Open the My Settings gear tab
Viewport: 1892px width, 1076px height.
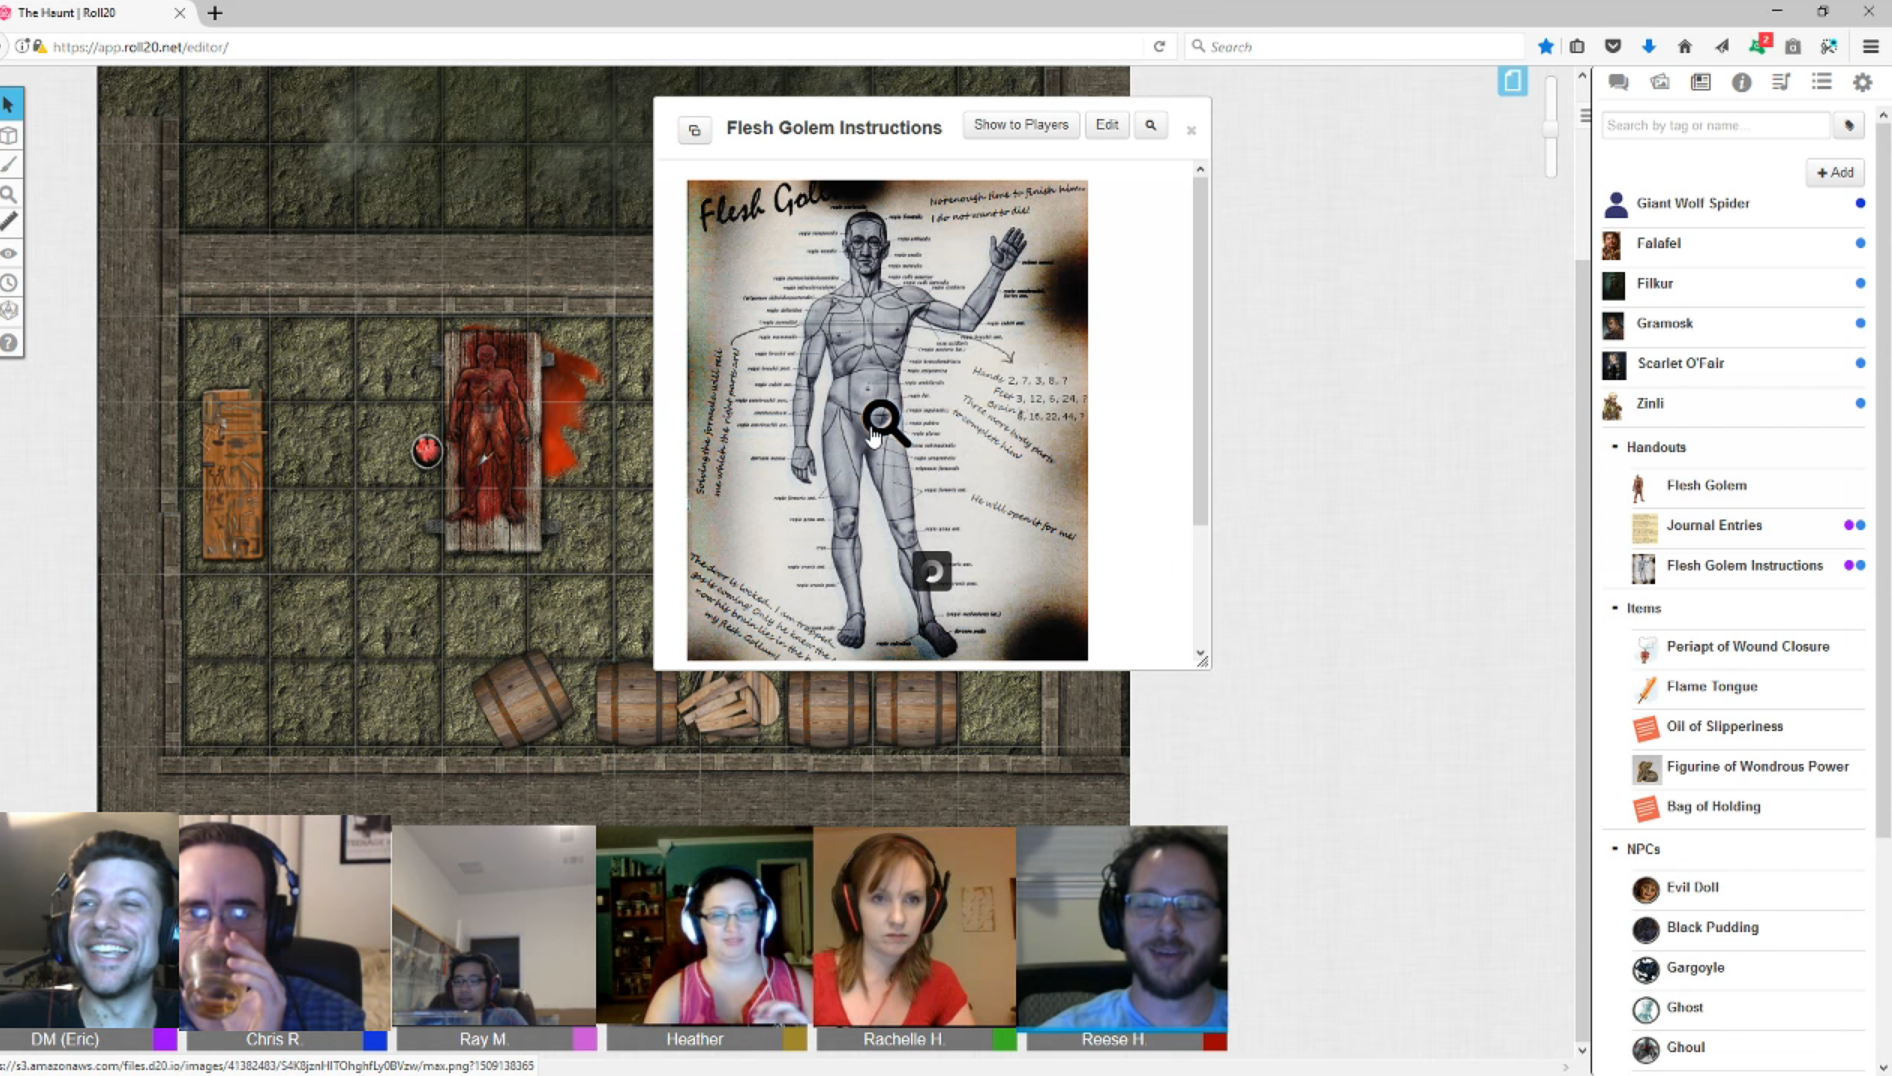click(1862, 83)
